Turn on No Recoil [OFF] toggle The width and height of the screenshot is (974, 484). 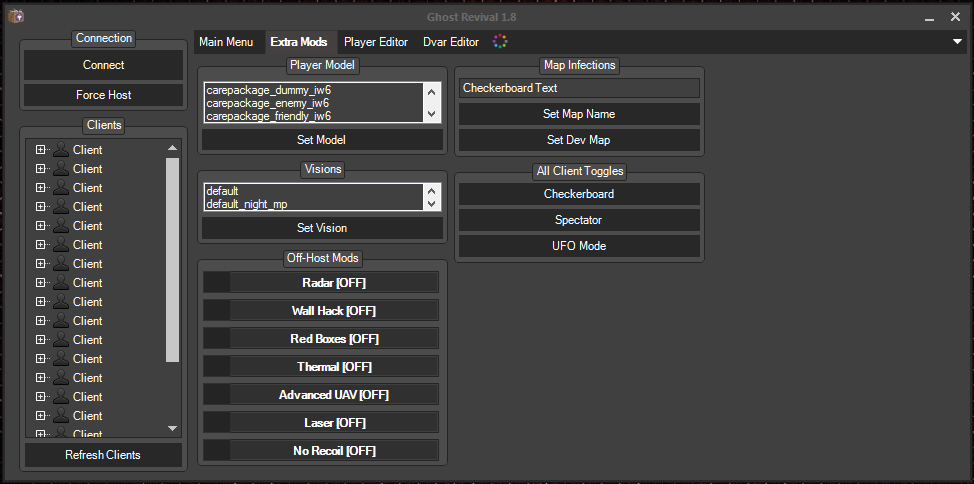[333, 451]
